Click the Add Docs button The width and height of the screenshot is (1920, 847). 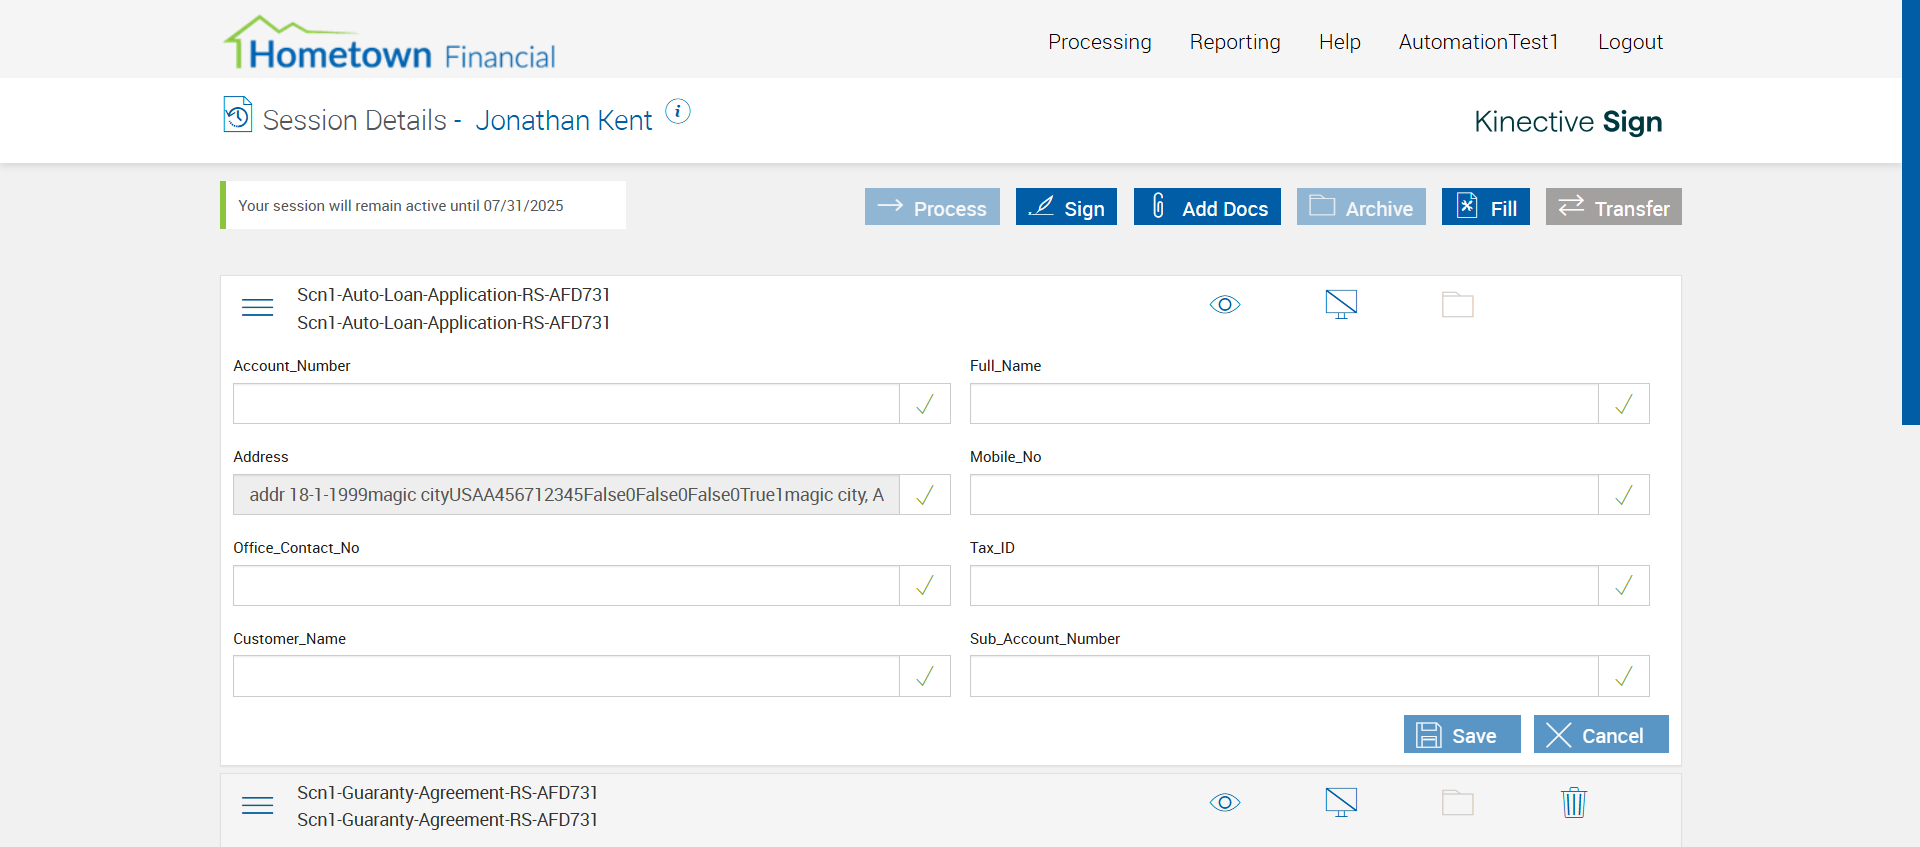tap(1207, 208)
